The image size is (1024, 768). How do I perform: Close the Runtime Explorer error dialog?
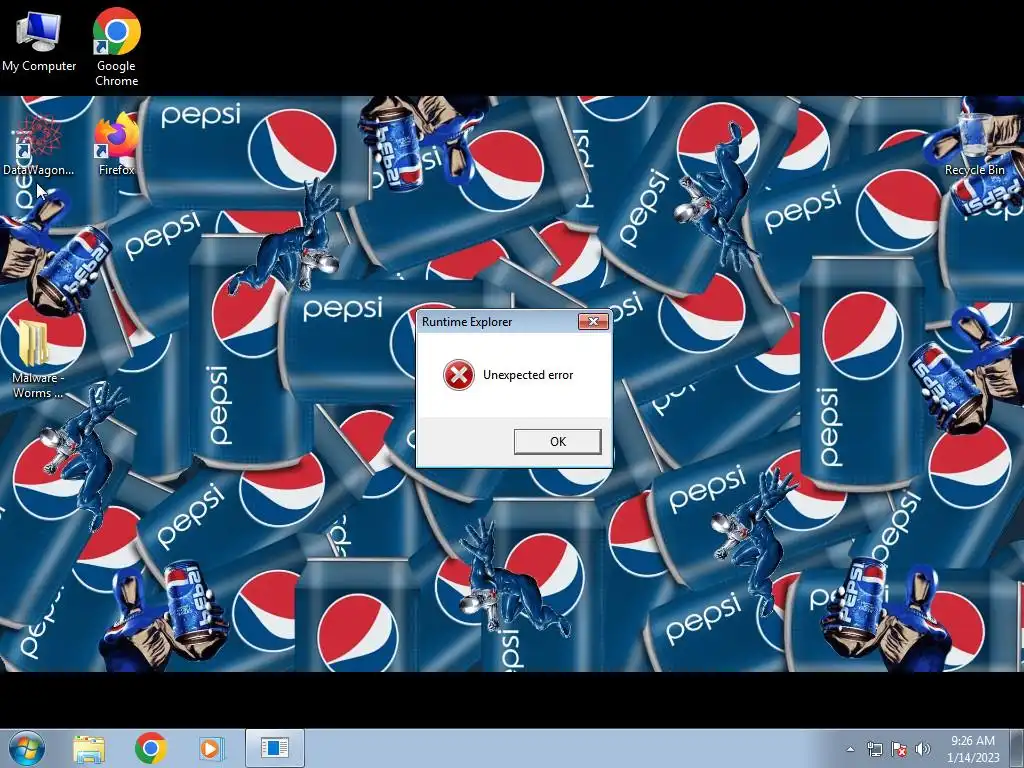click(x=593, y=321)
